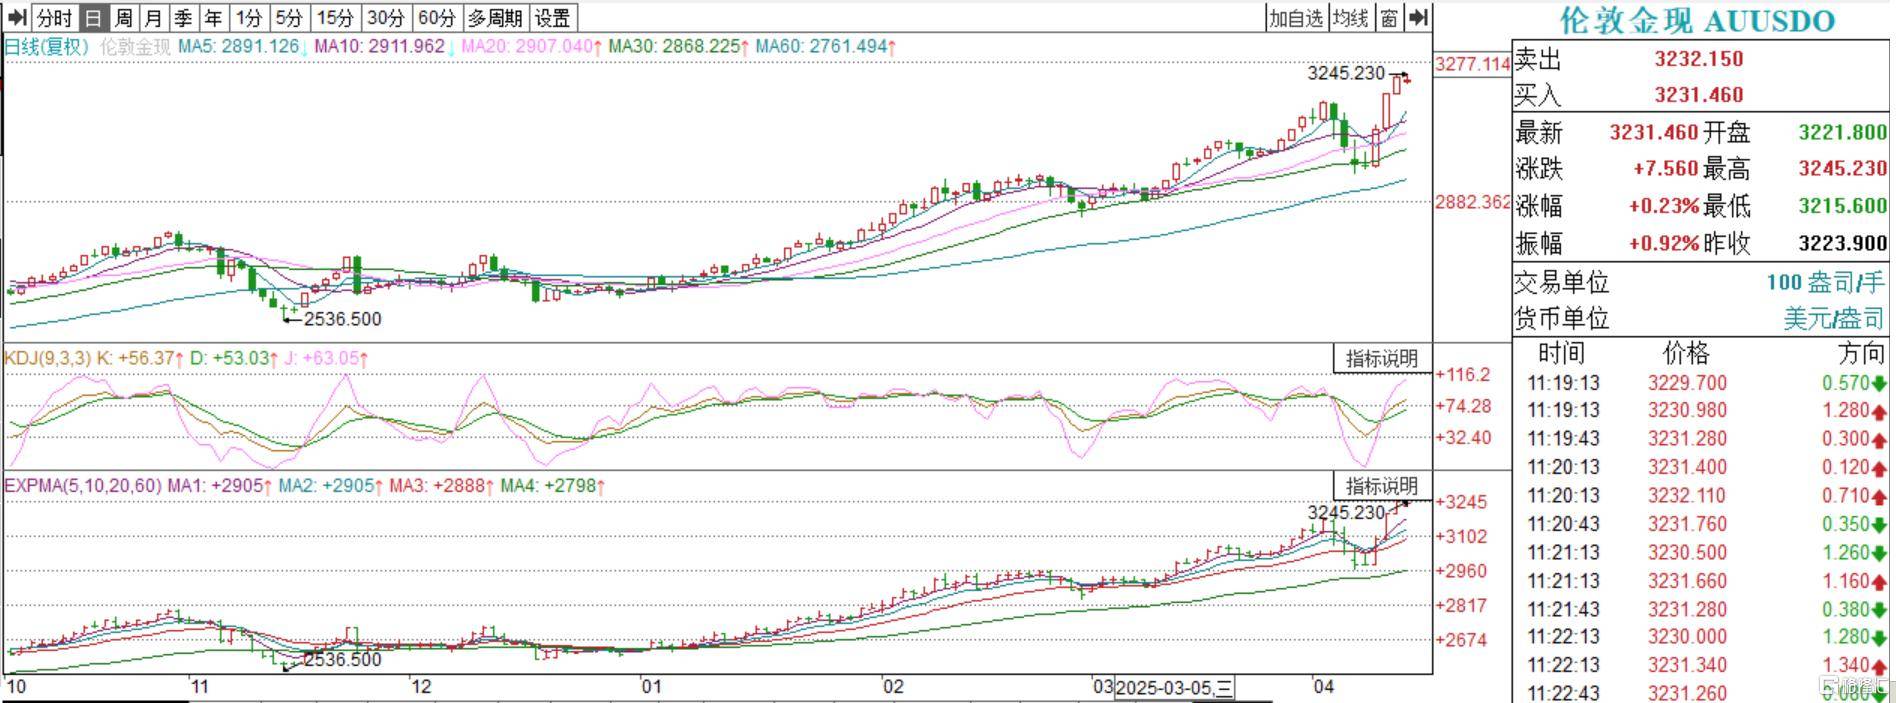Click the right panel collapse arrow icon
1896x703 pixels.
click(x=1418, y=18)
